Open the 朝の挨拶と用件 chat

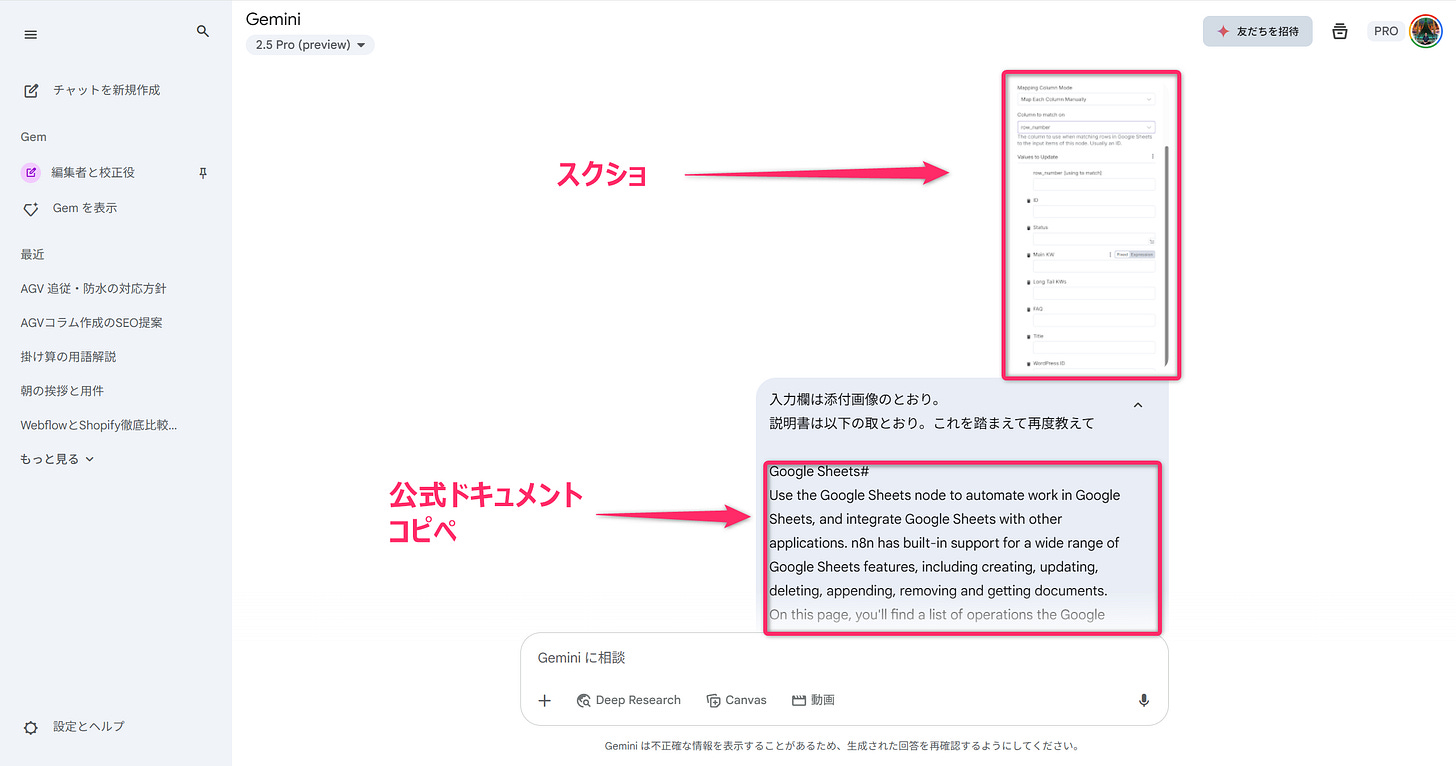tap(62, 391)
